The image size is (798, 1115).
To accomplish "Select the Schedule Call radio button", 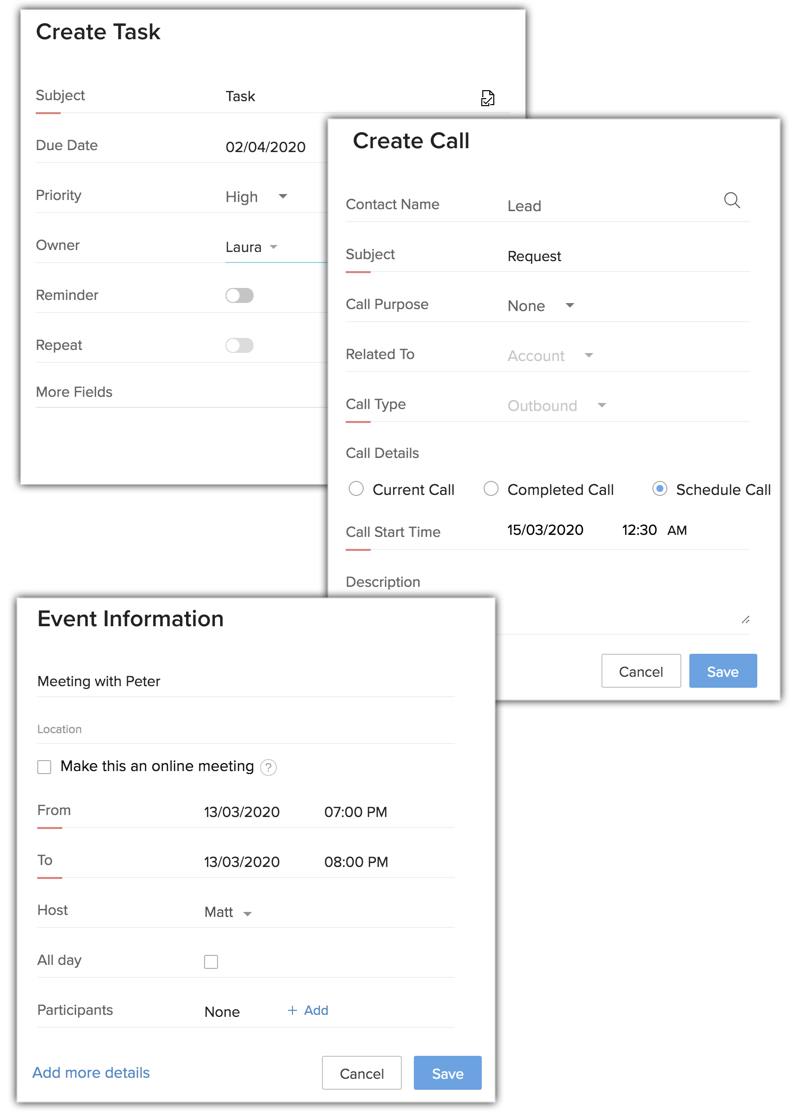I will pyautogui.click(x=660, y=489).
